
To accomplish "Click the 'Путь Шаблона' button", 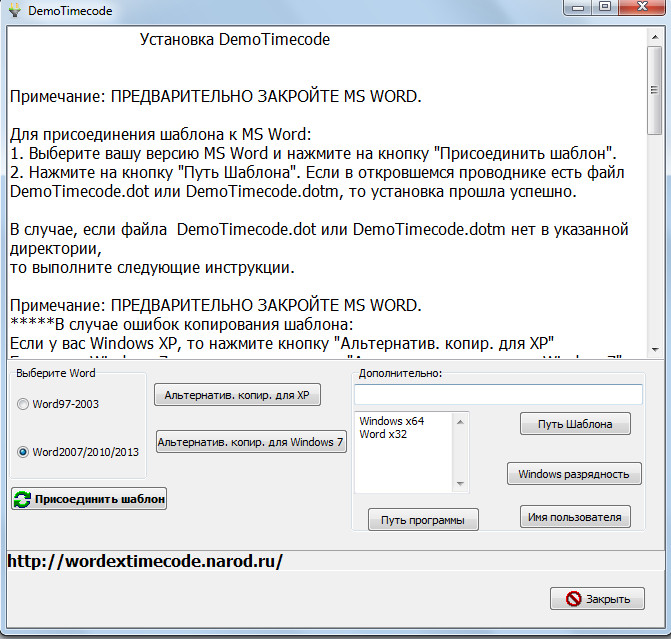I will 575,424.
